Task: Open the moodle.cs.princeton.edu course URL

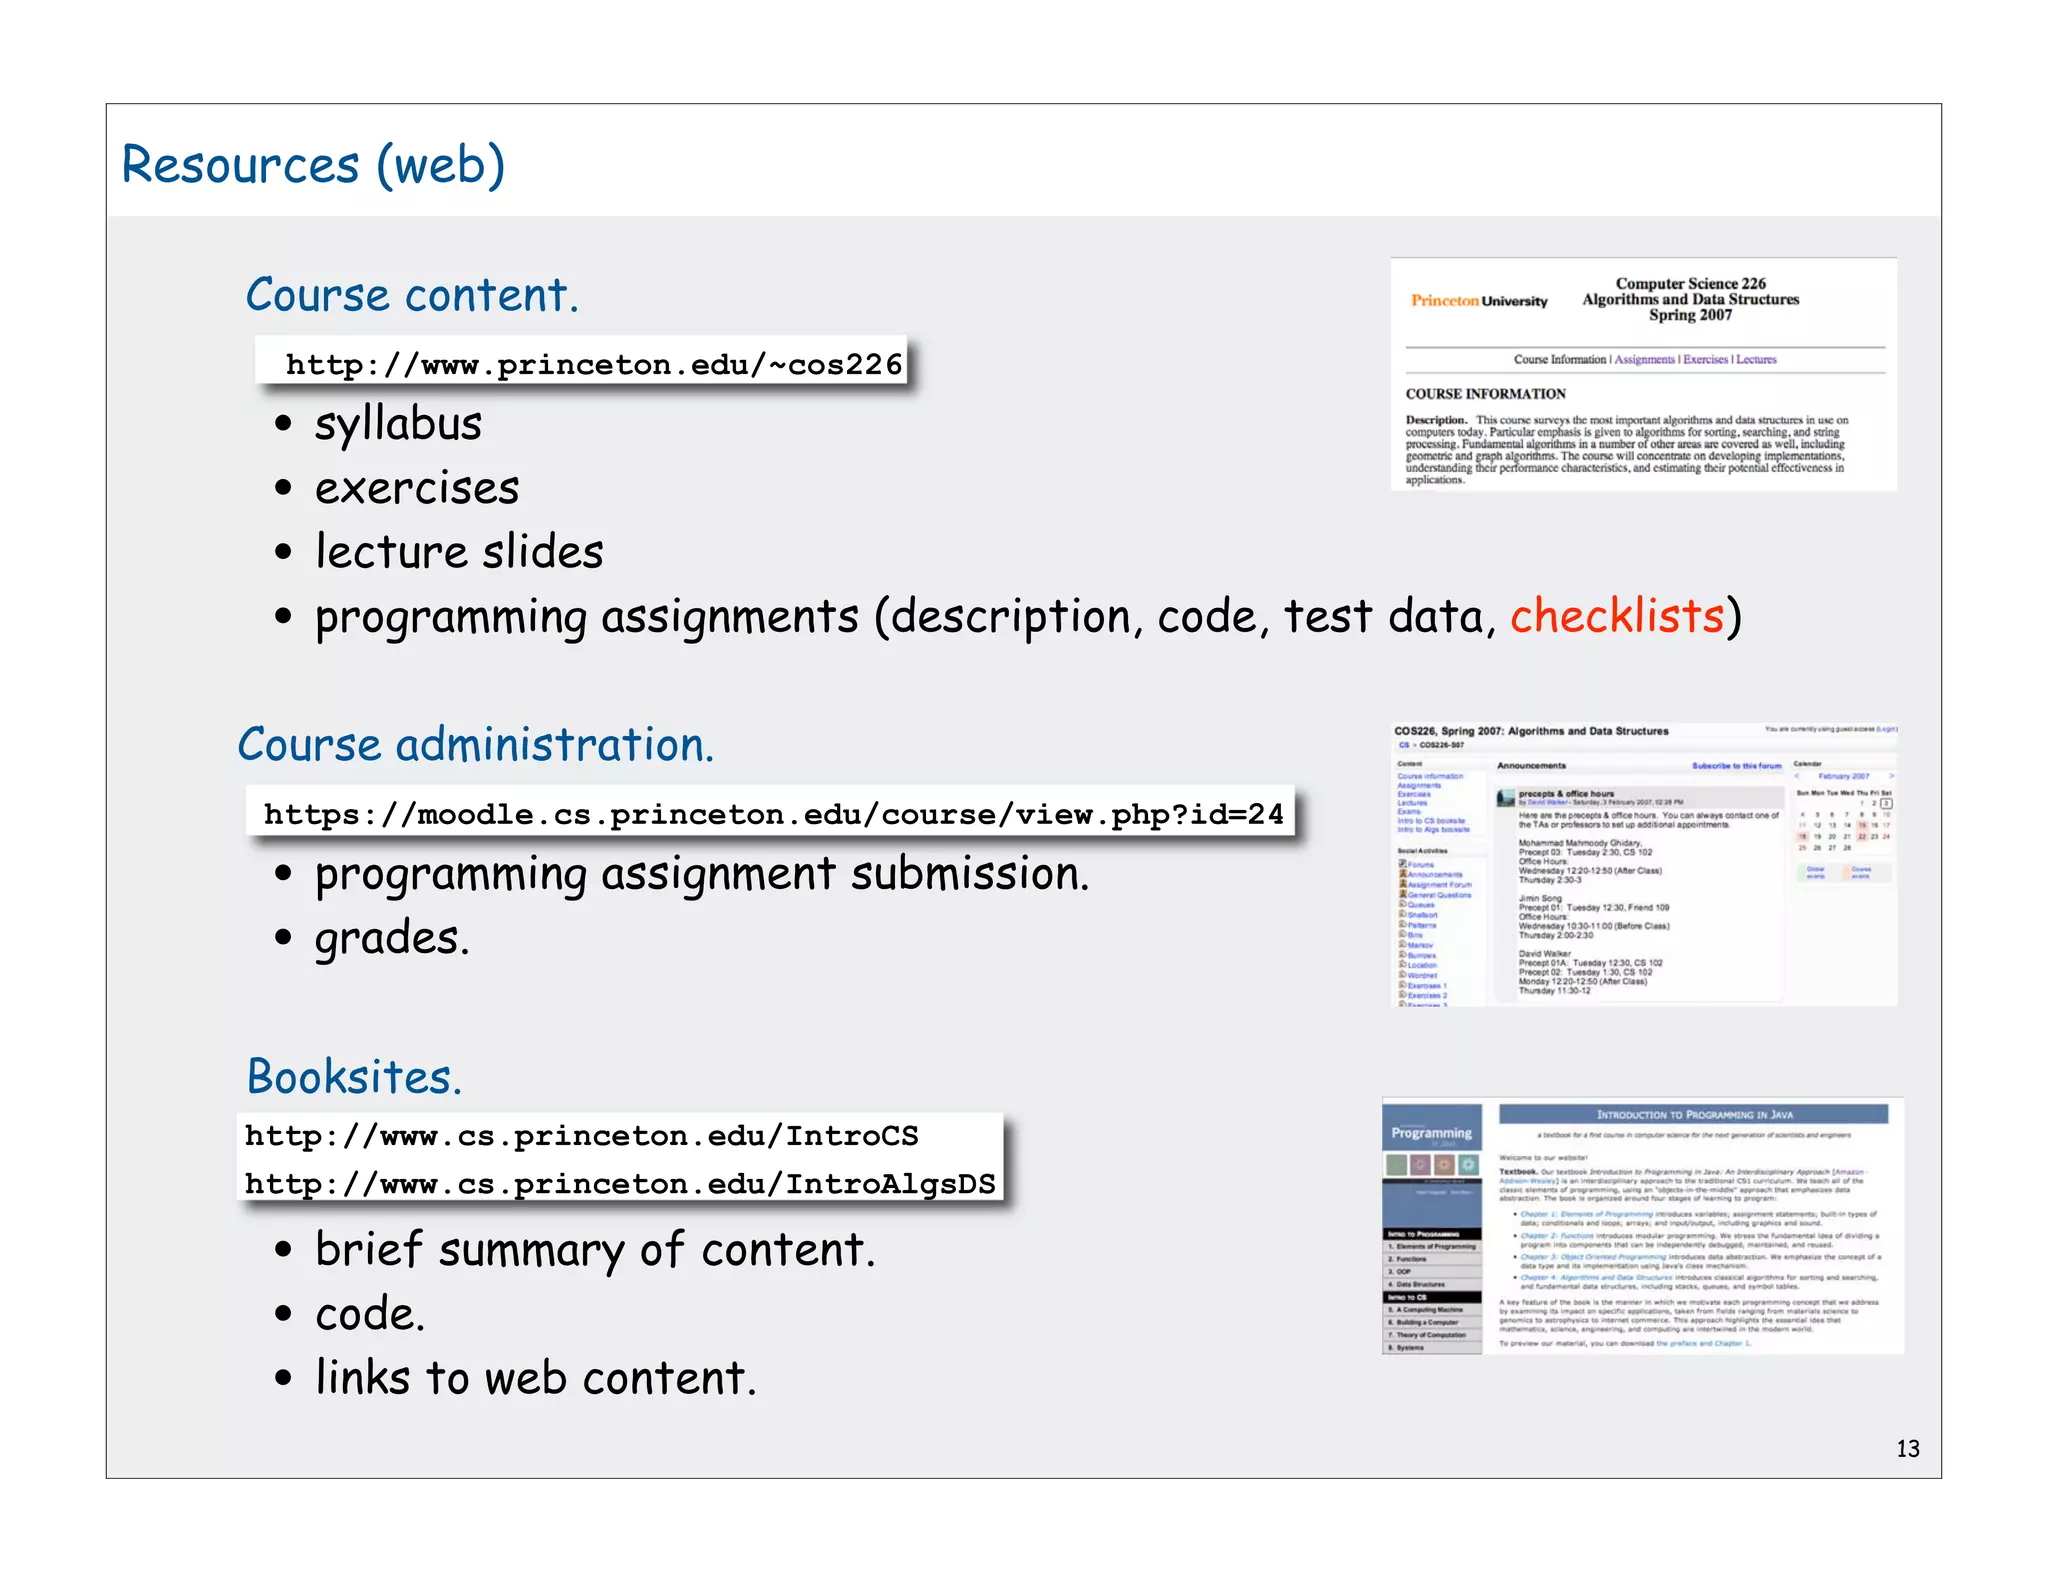Action: (773, 814)
